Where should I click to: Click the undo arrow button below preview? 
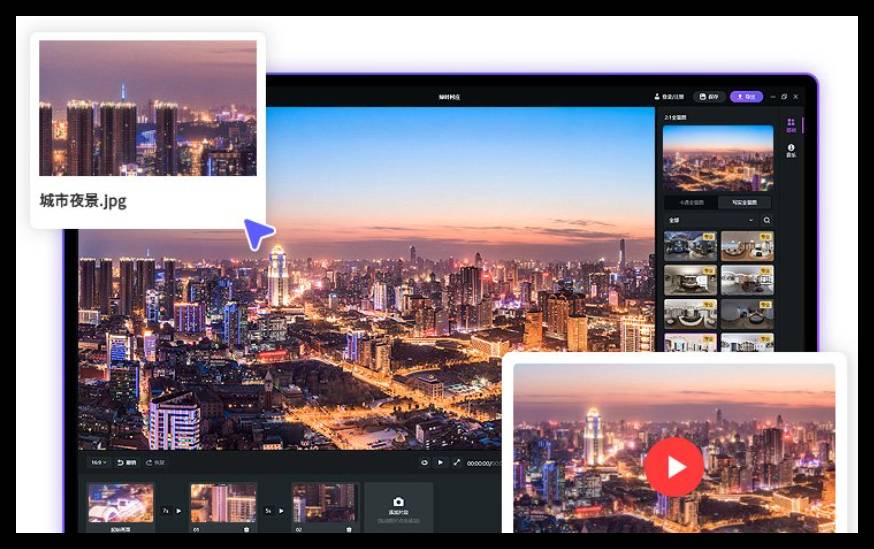click(127, 463)
